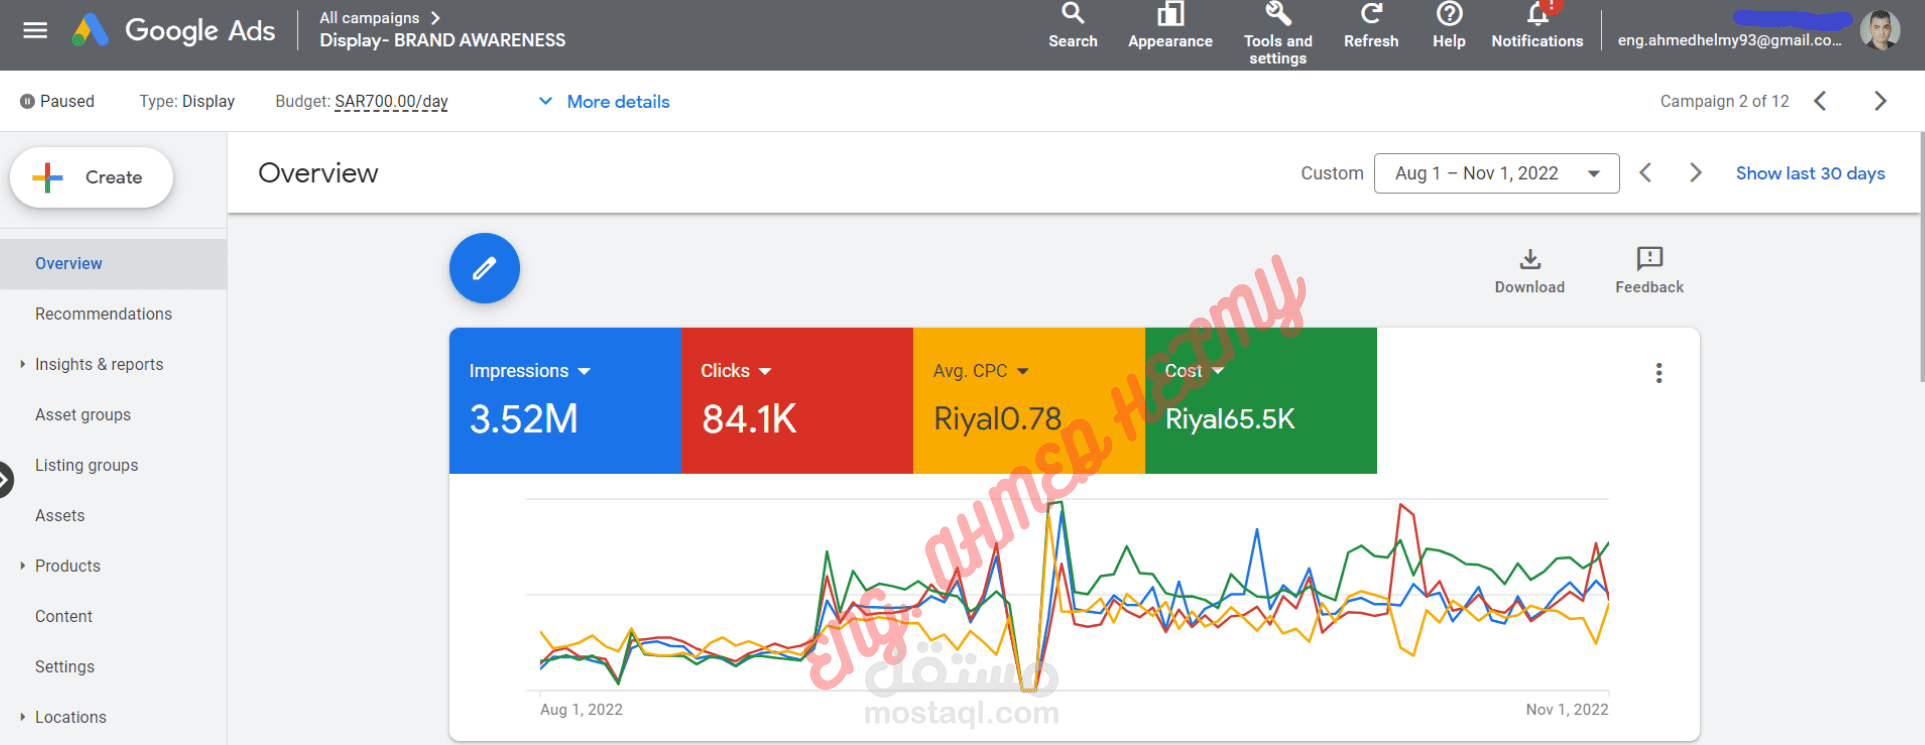Edit the SAR700.00/day budget
This screenshot has height=745, width=1925.
pos(391,101)
